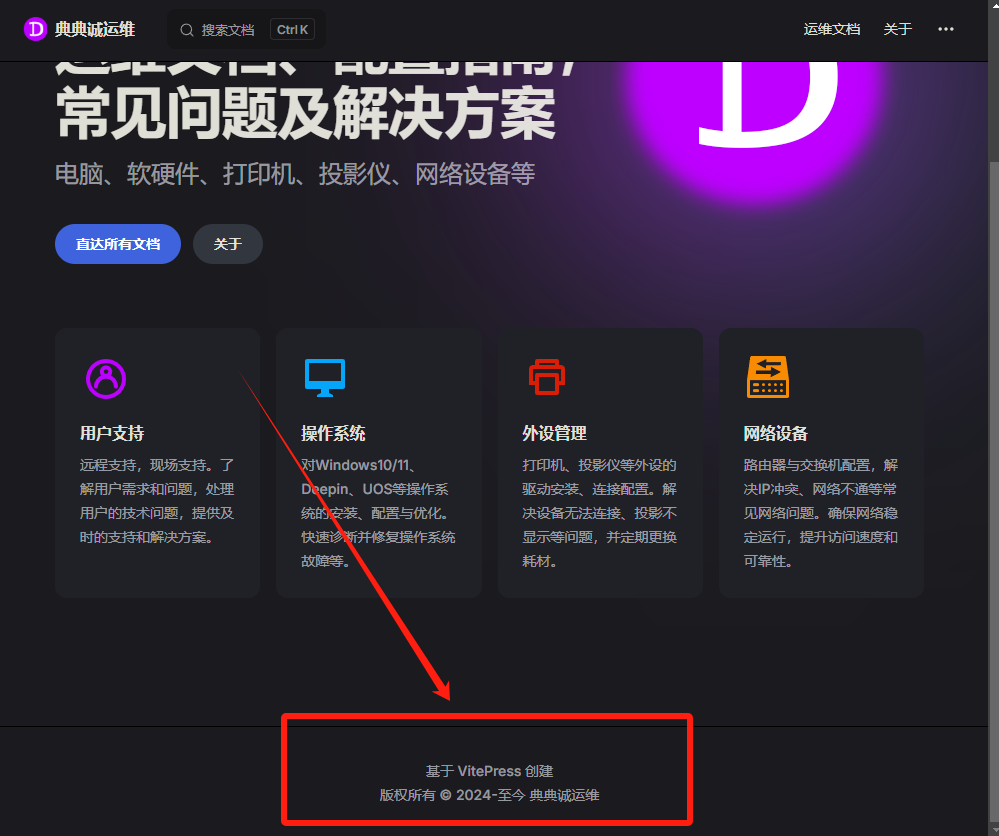999x836 pixels.
Task: Click the purple D site logo
Action: [x=35, y=29]
